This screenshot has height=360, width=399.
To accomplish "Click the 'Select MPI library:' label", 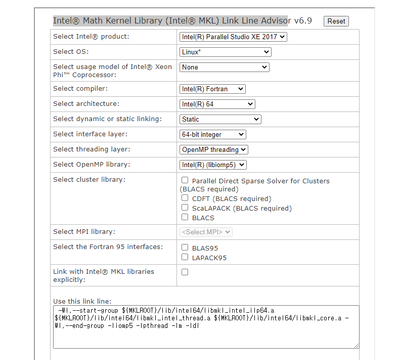I will pyautogui.click(x=84, y=232).
